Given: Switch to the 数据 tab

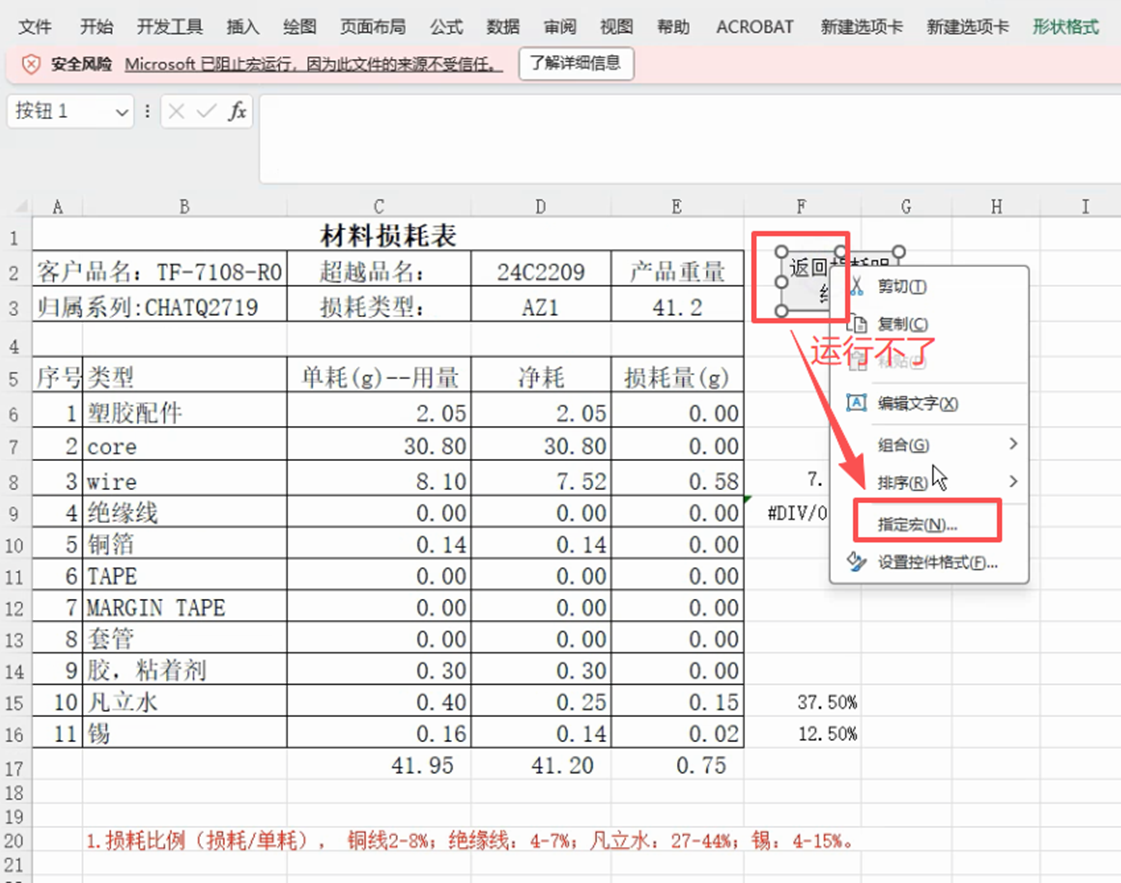Looking at the screenshot, I should [x=503, y=27].
